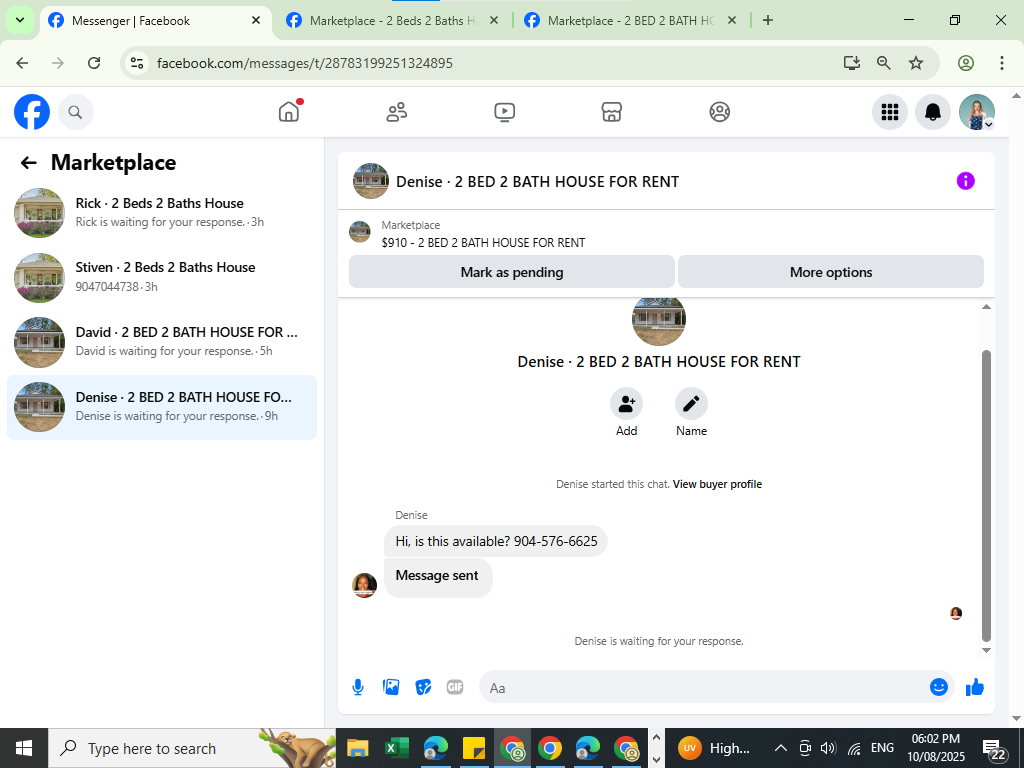The image size is (1024, 768).
Task: Install app icon in address bar
Action: 851,63
